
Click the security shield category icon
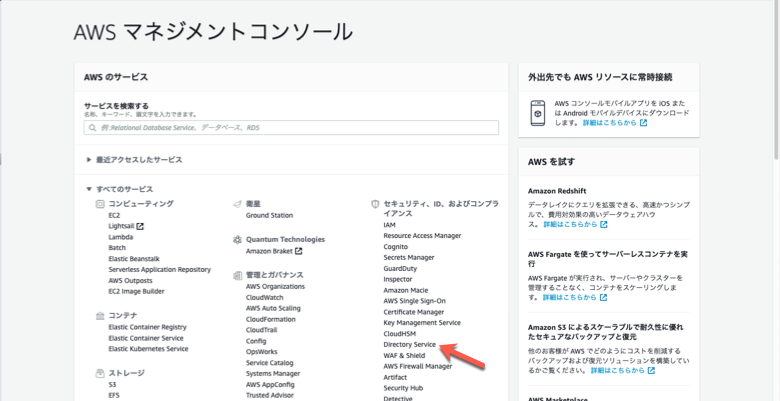coord(375,203)
